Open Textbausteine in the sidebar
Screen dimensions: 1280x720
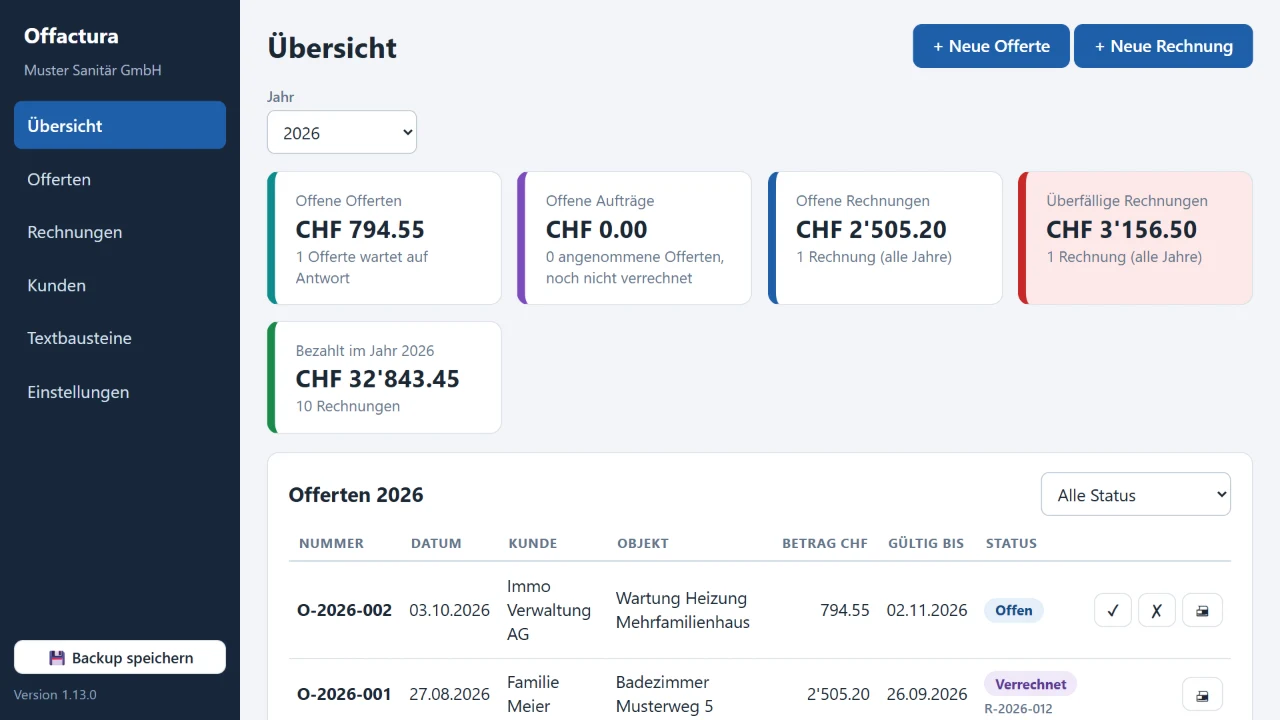click(x=120, y=338)
